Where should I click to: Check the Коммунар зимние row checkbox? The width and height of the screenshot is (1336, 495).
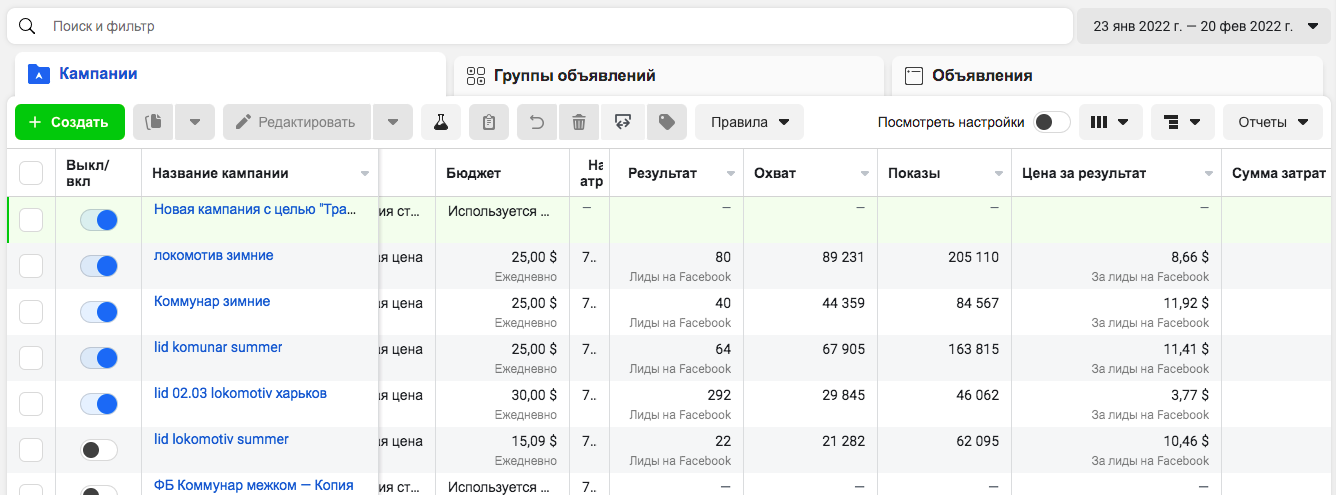[x=31, y=312]
